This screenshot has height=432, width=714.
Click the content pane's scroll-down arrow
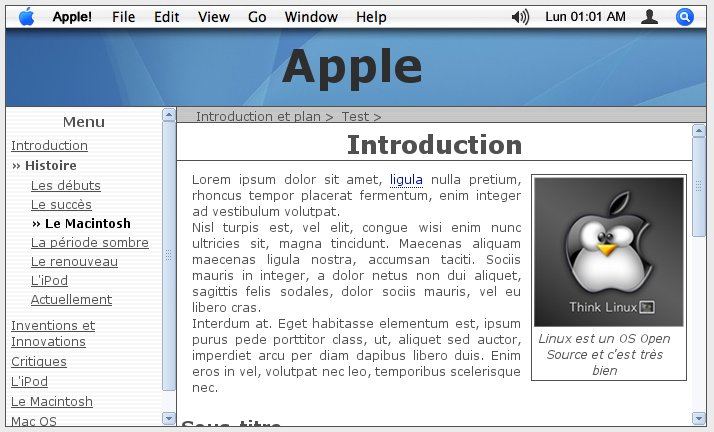699,418
